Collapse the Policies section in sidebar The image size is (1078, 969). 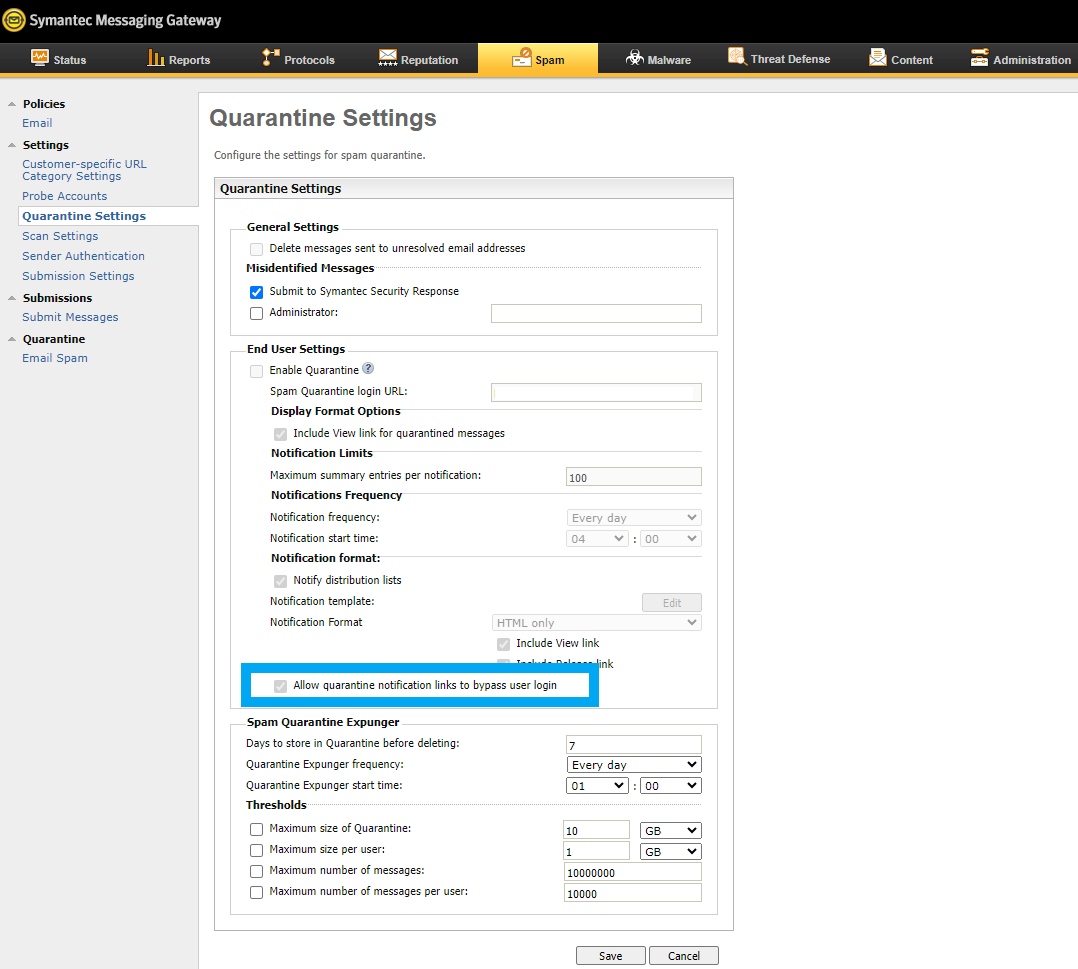(12, 104)
